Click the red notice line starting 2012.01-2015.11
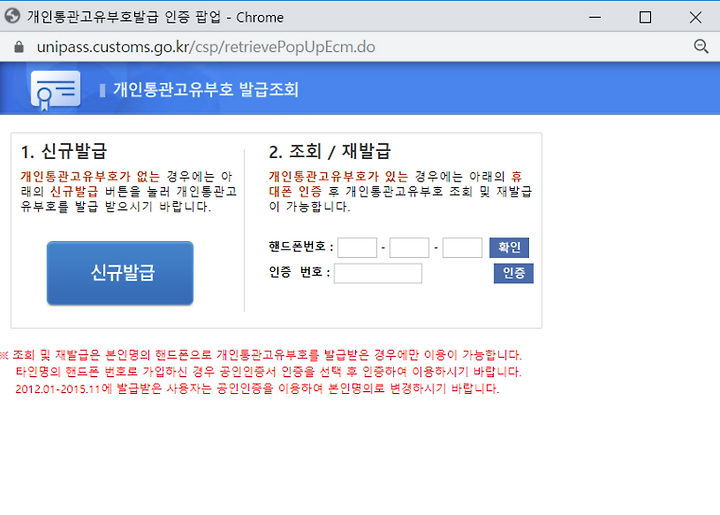720x515 pixels. point(257,389)
